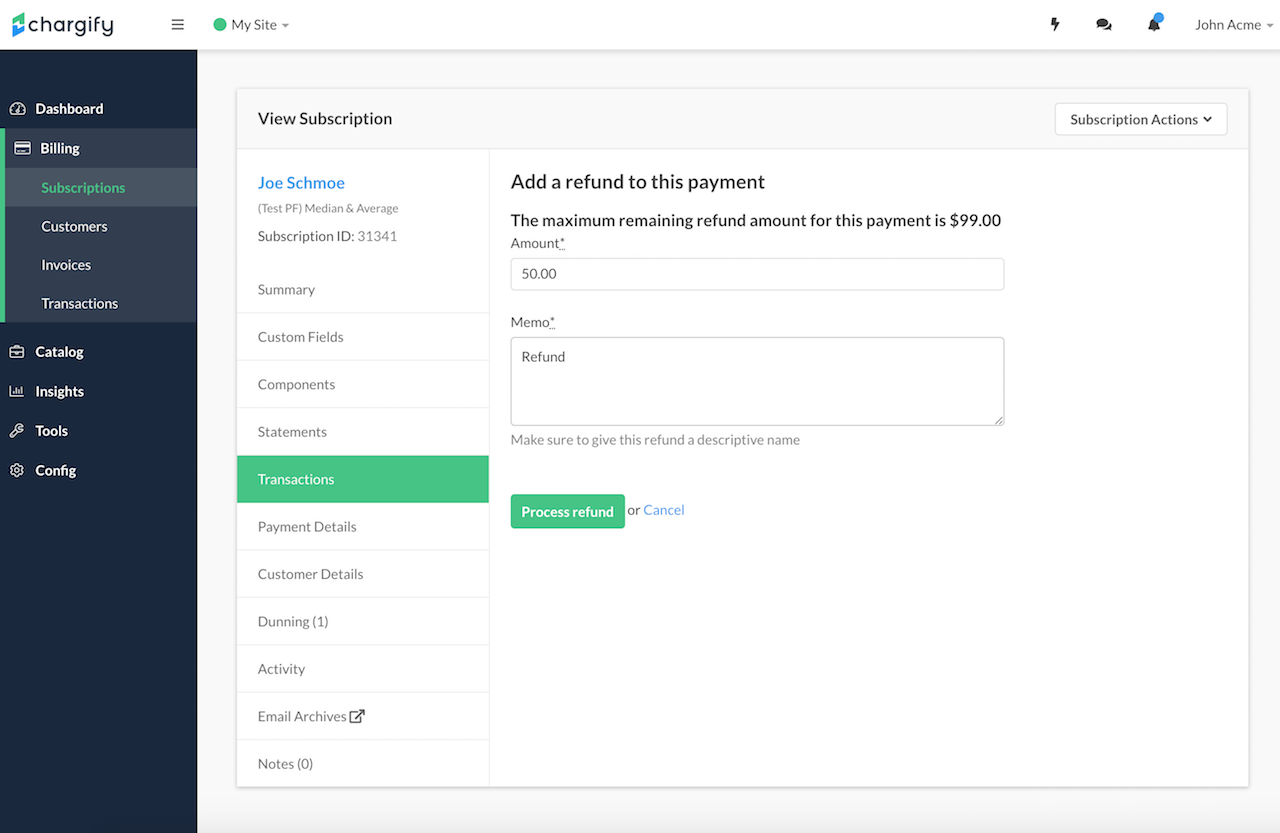Click the Billing card icon

click(x=20, y=147)
